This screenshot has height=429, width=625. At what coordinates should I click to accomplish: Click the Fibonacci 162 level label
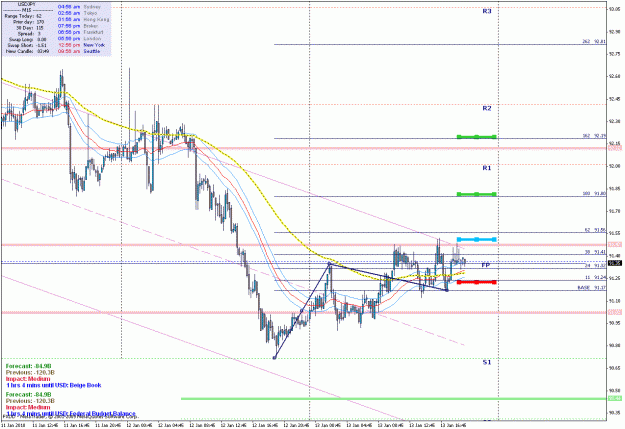click(x=594, y=136)
